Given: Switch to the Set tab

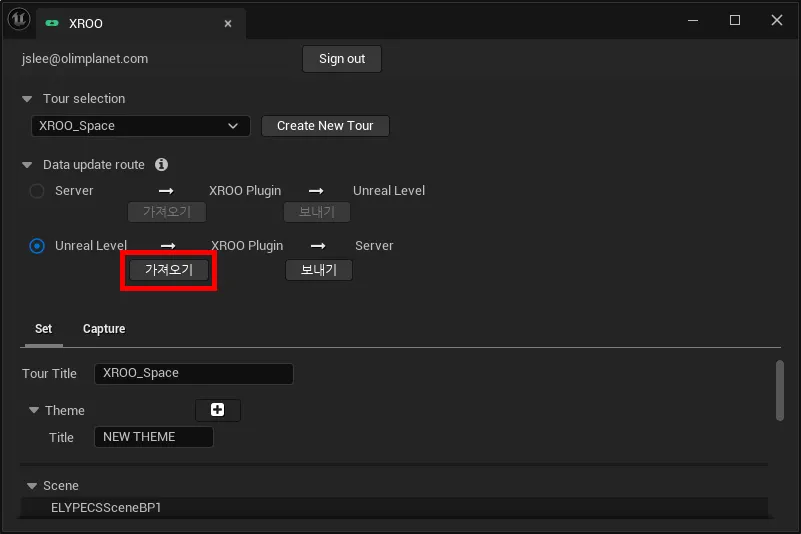Looking at the screenshot, I should [43, 329].
